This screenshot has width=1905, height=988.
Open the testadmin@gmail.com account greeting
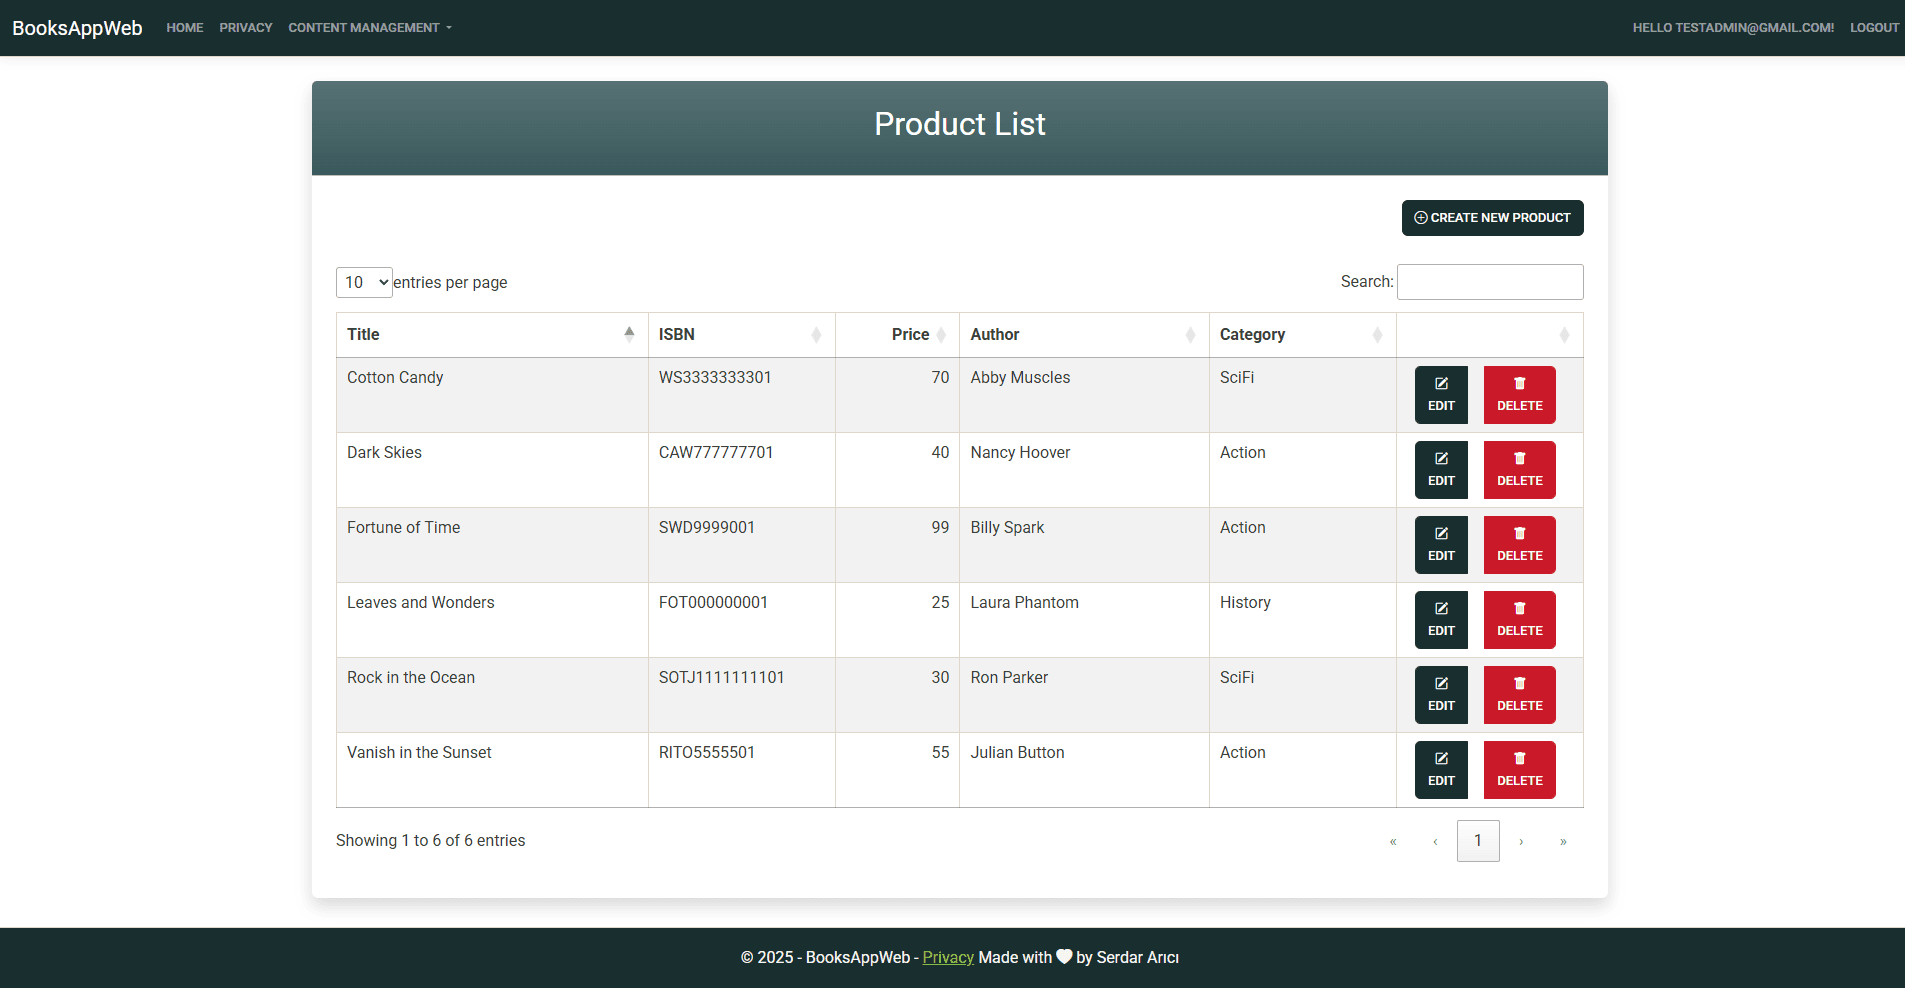[1733, 28]
